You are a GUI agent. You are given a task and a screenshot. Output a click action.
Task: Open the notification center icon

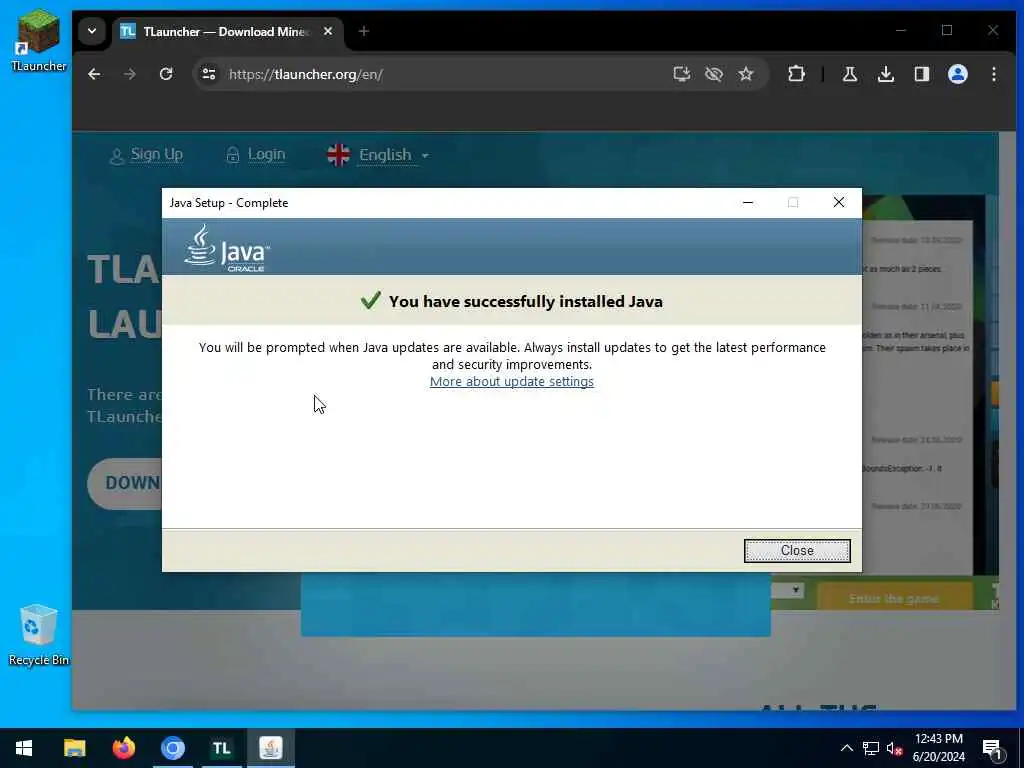point(992,748)
